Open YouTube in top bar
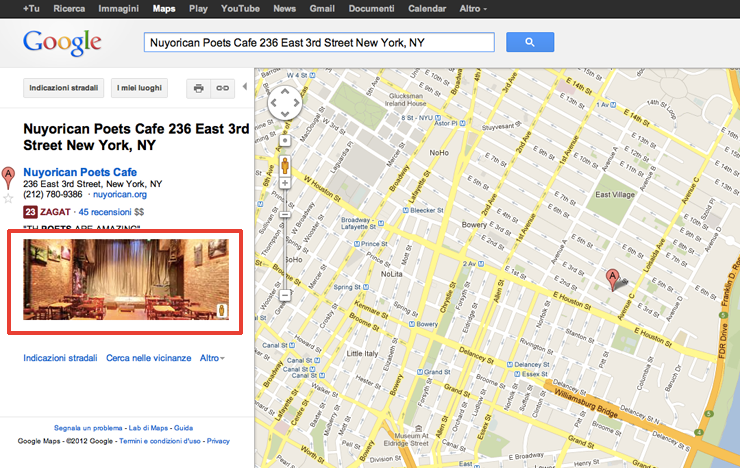 [240, 8]
